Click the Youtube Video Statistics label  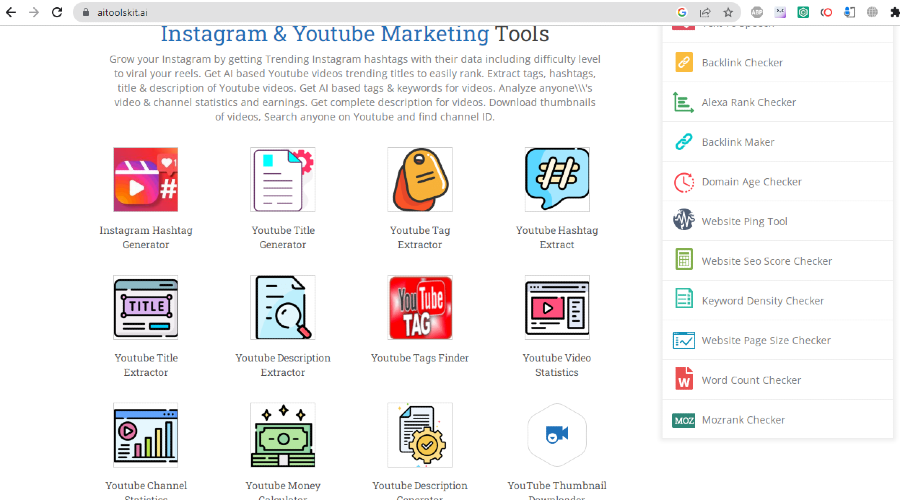(x=557, y=365)
